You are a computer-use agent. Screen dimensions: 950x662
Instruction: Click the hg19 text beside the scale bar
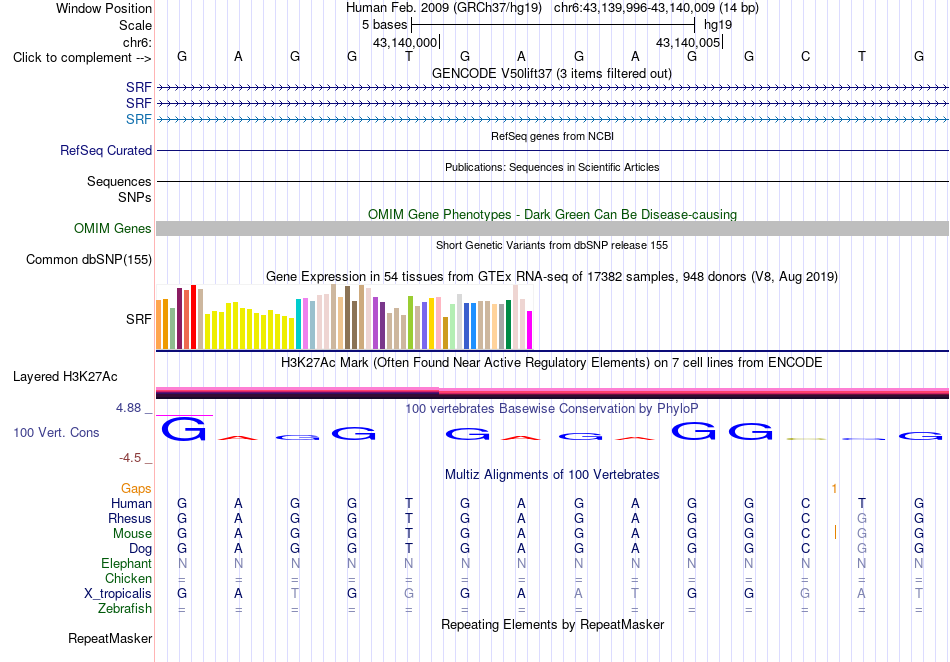718,25
